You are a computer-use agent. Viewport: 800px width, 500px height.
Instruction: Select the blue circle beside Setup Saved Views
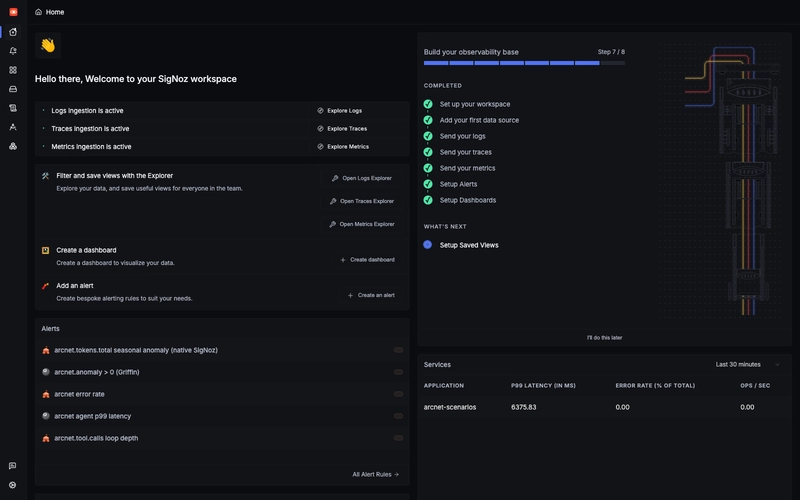click(428, 245)
